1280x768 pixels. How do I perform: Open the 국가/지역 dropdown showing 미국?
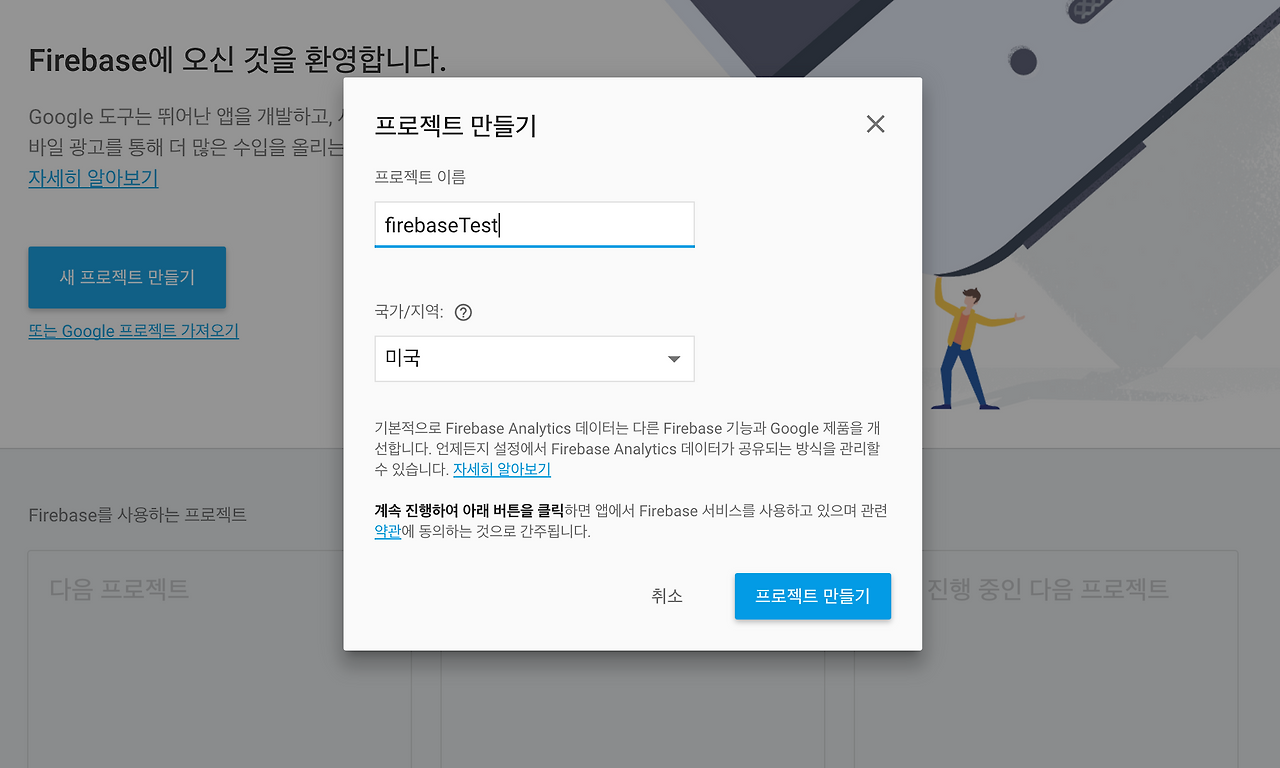tap(534, 358)
